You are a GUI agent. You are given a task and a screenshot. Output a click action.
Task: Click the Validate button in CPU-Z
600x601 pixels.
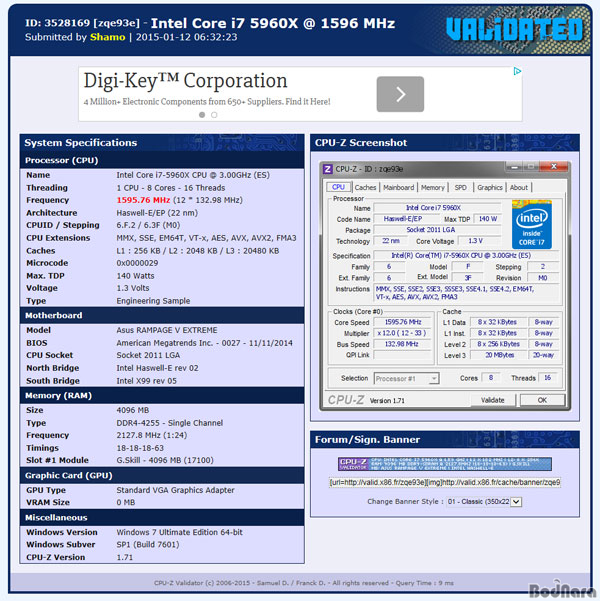(493, 400)
